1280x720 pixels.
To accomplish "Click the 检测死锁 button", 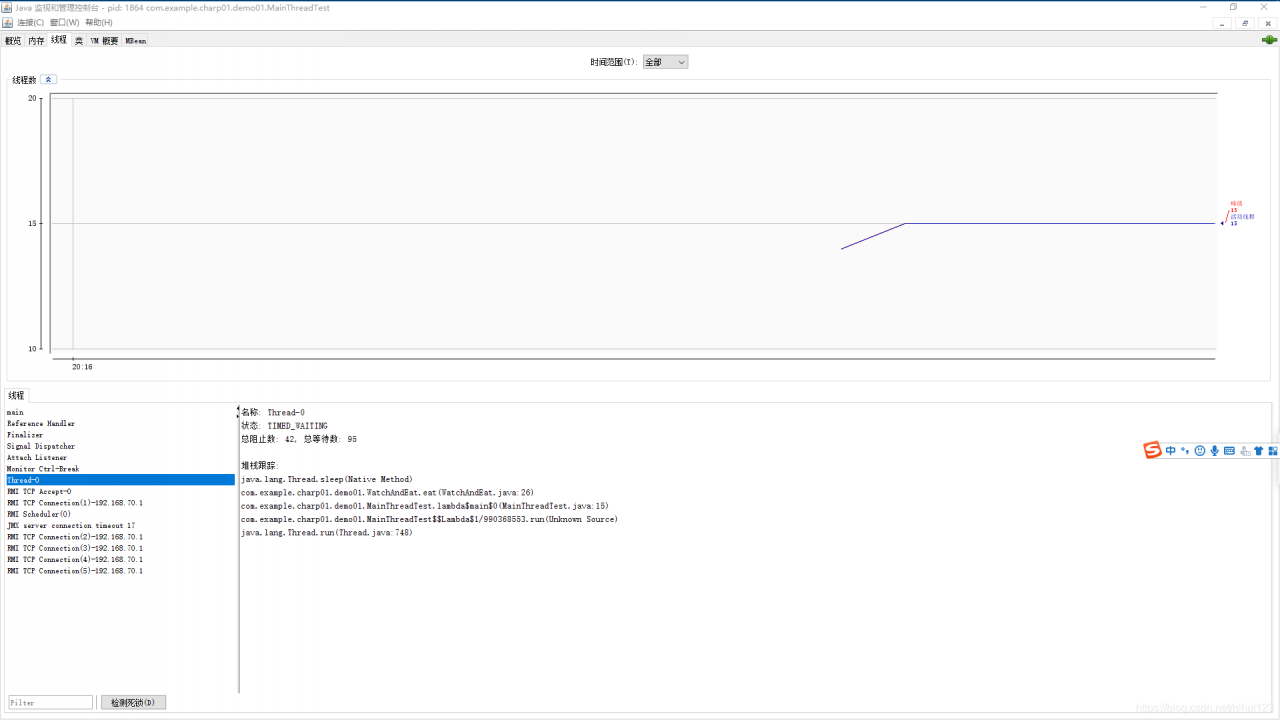I will coord(133,703).
